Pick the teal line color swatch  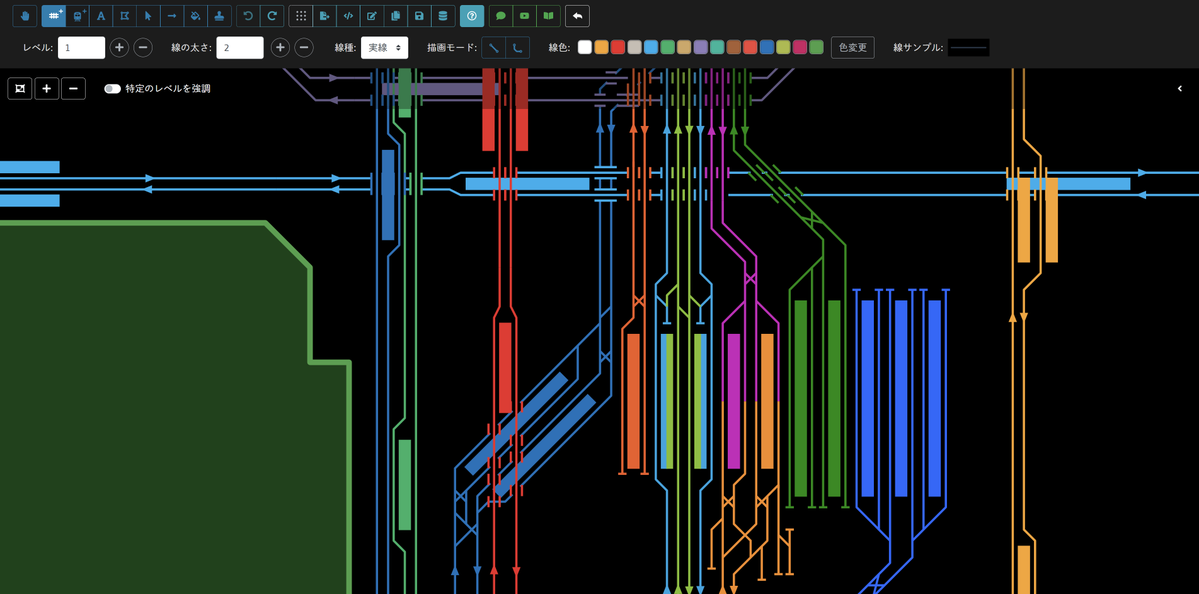(x=716, y=47)
